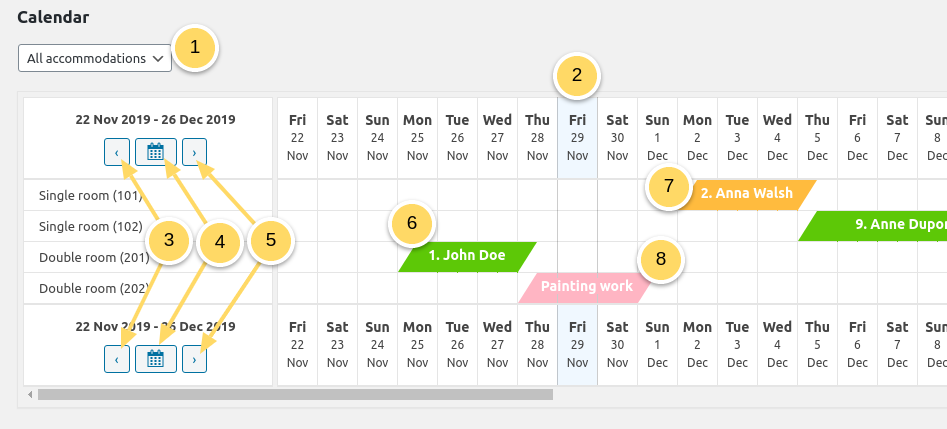The width and height of the screenshot is (947, 429).
Task: Select the Double room (202) row label
Action: (x=88, y=288)
